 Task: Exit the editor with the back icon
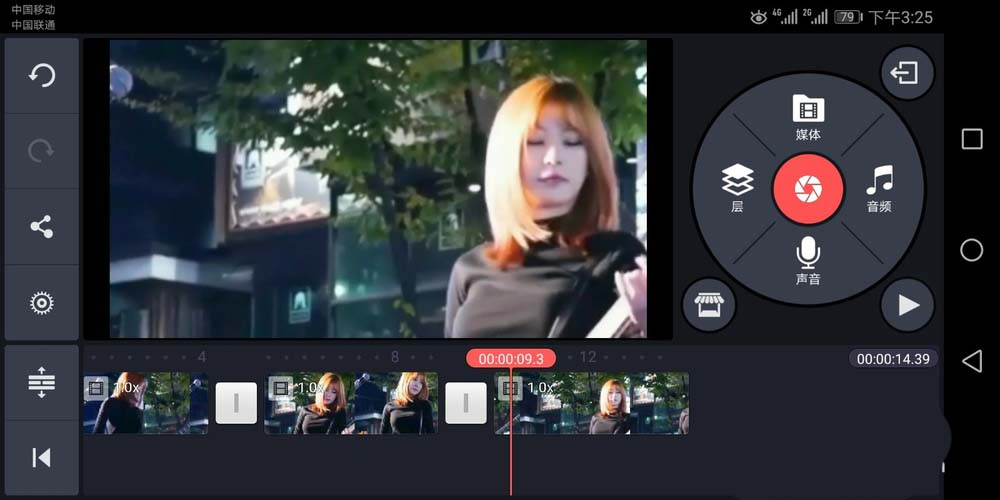[906, 74]
